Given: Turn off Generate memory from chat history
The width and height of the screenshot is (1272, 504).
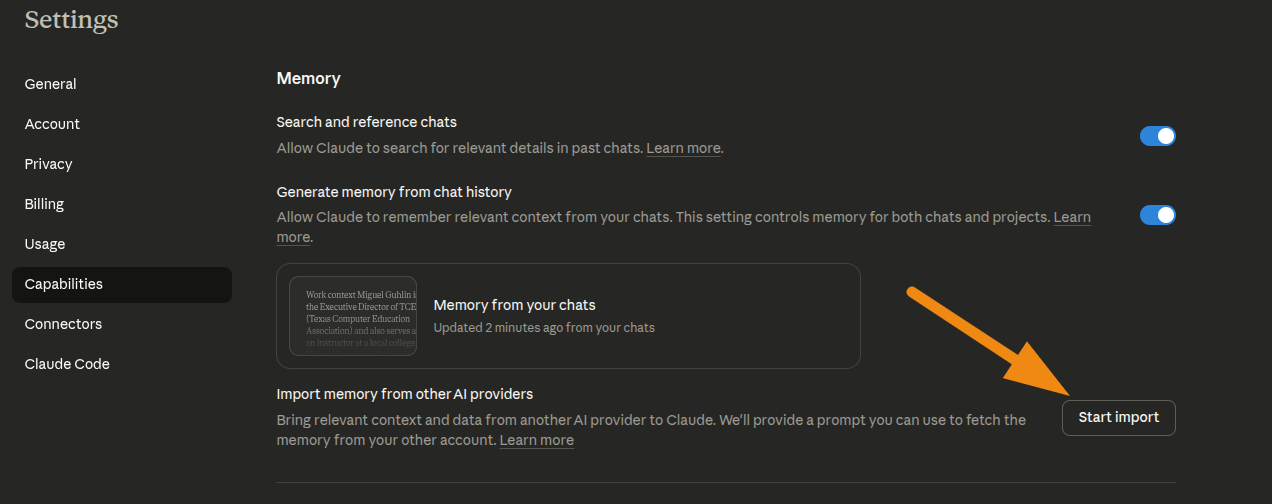Looking at the screenshot, I should pyautogui.click(x=1157, y=215).
